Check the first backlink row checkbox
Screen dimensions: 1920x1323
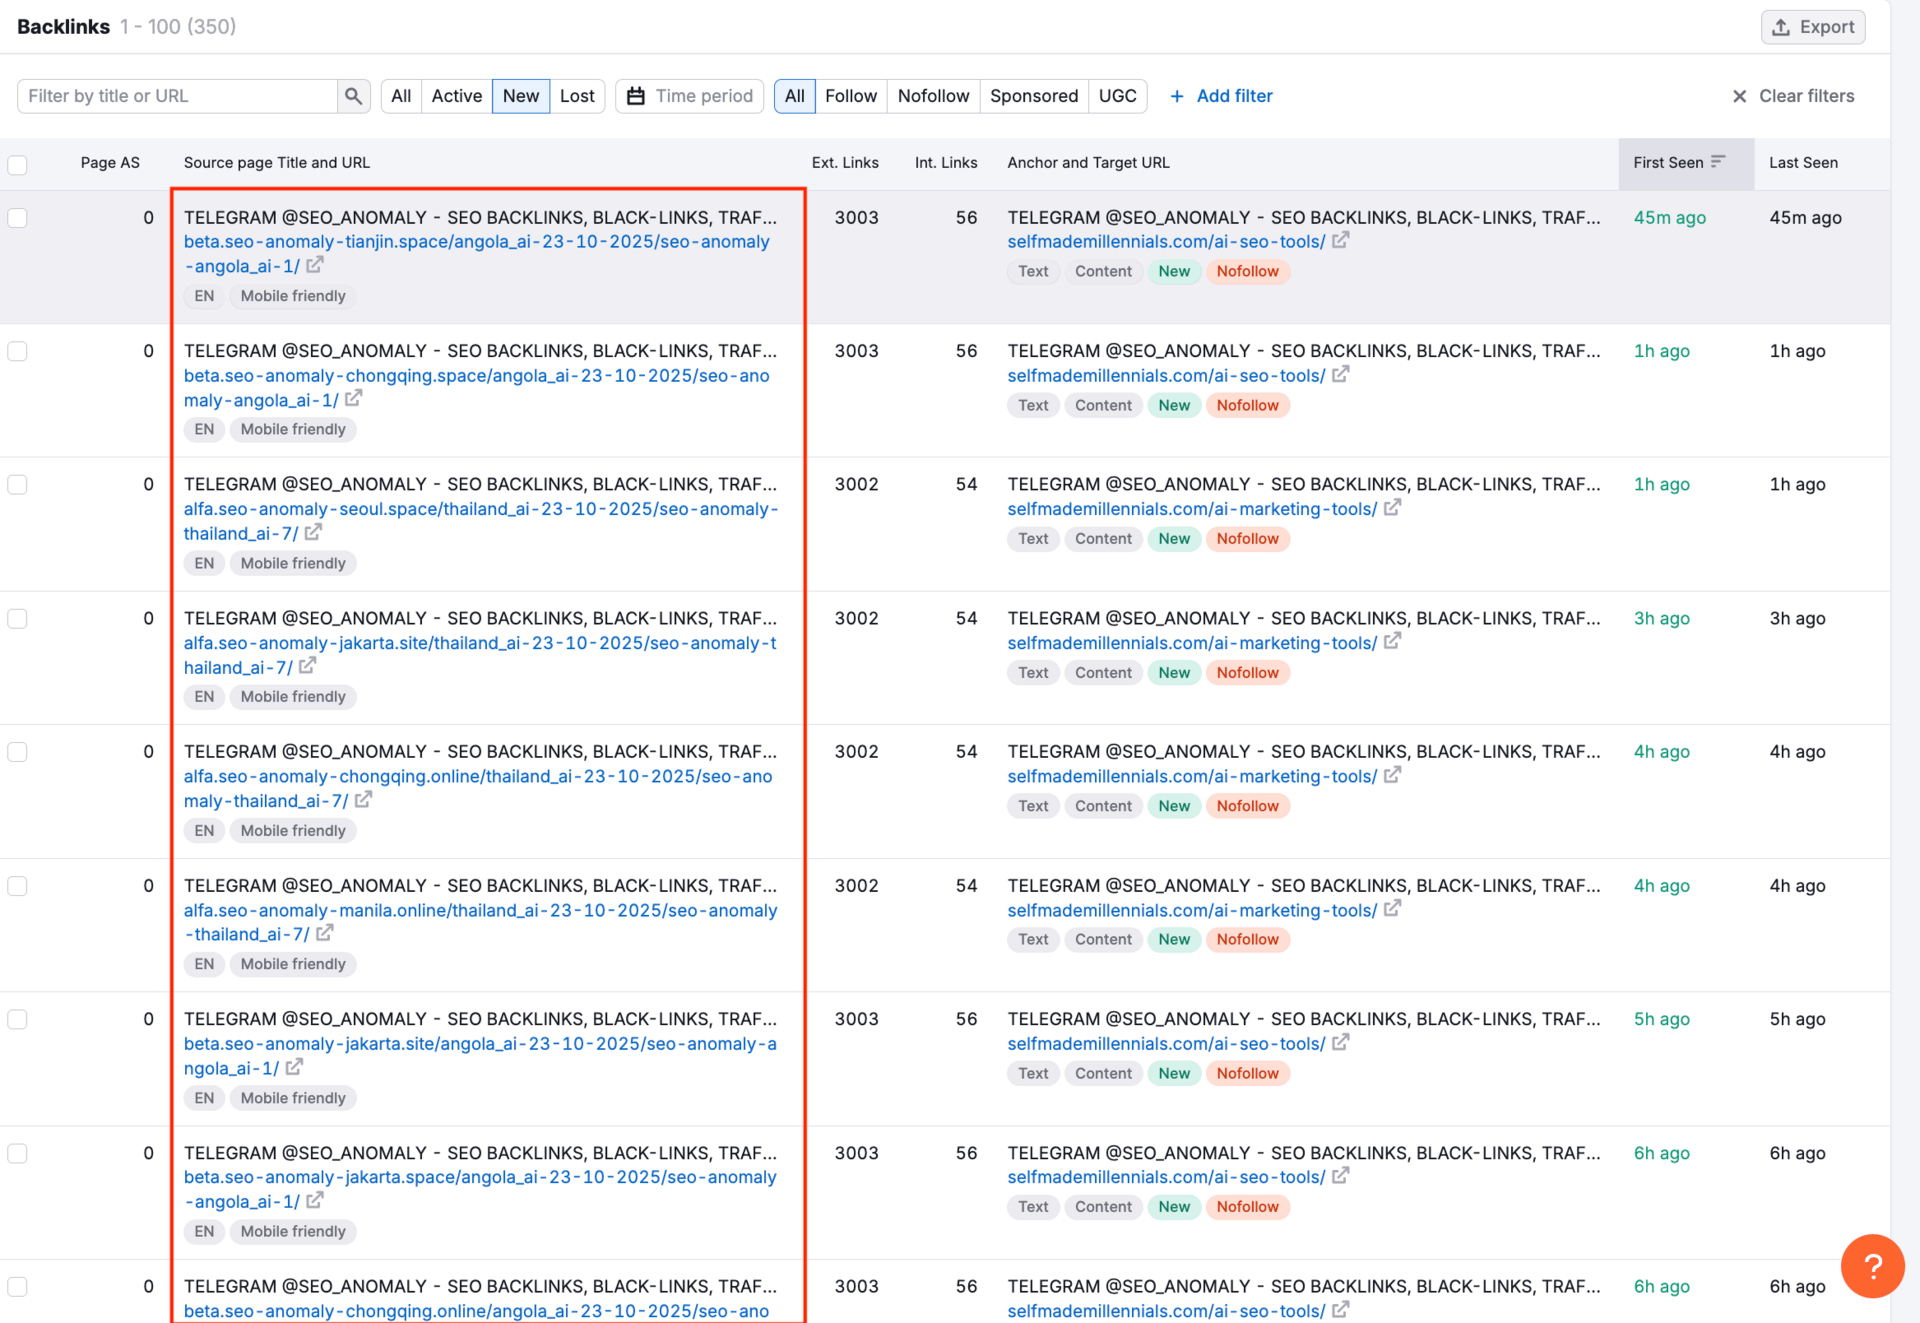click(18, 218)
